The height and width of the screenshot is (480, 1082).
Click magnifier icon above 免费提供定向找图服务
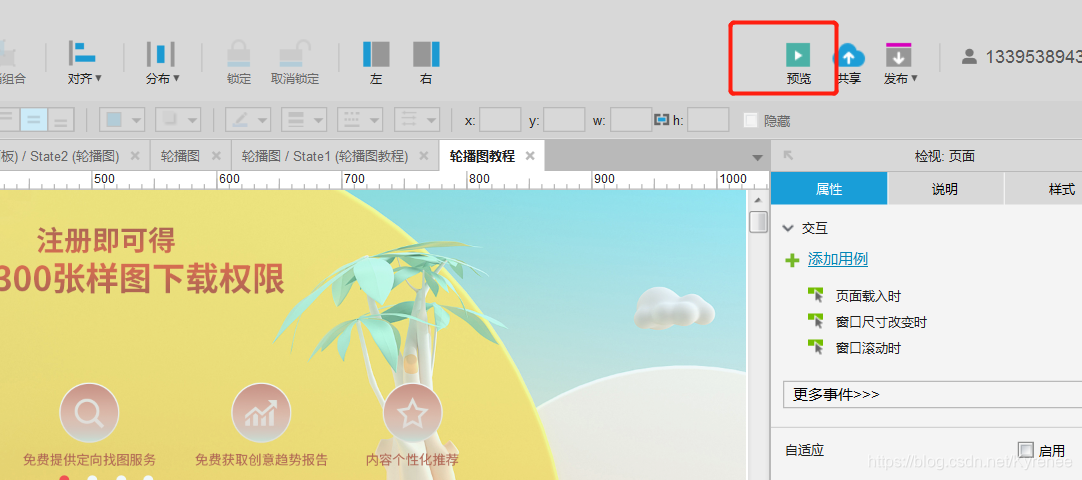tap(89, 413)
